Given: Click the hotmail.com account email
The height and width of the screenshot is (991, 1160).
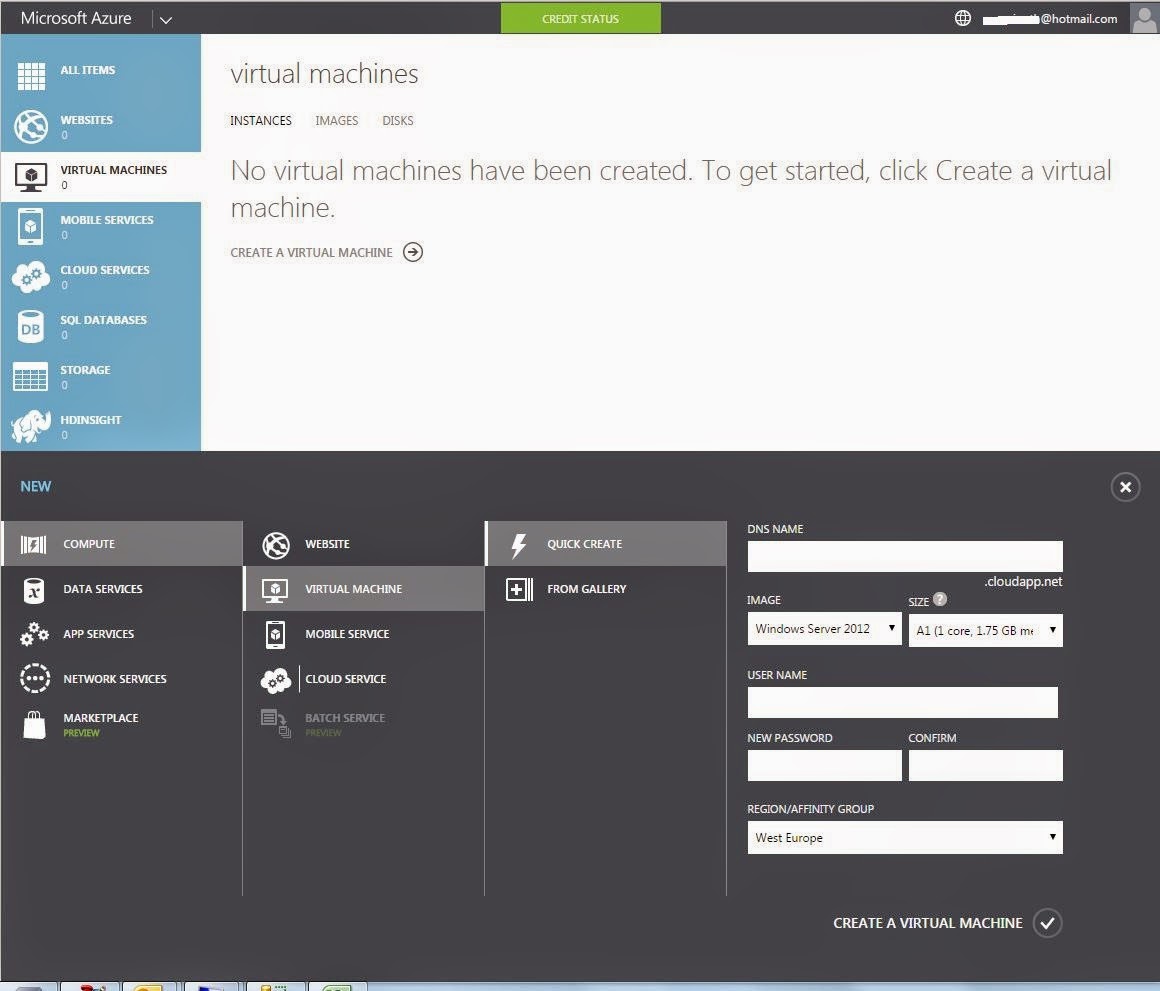Looking at the screenshot, I should point(1050,18).
